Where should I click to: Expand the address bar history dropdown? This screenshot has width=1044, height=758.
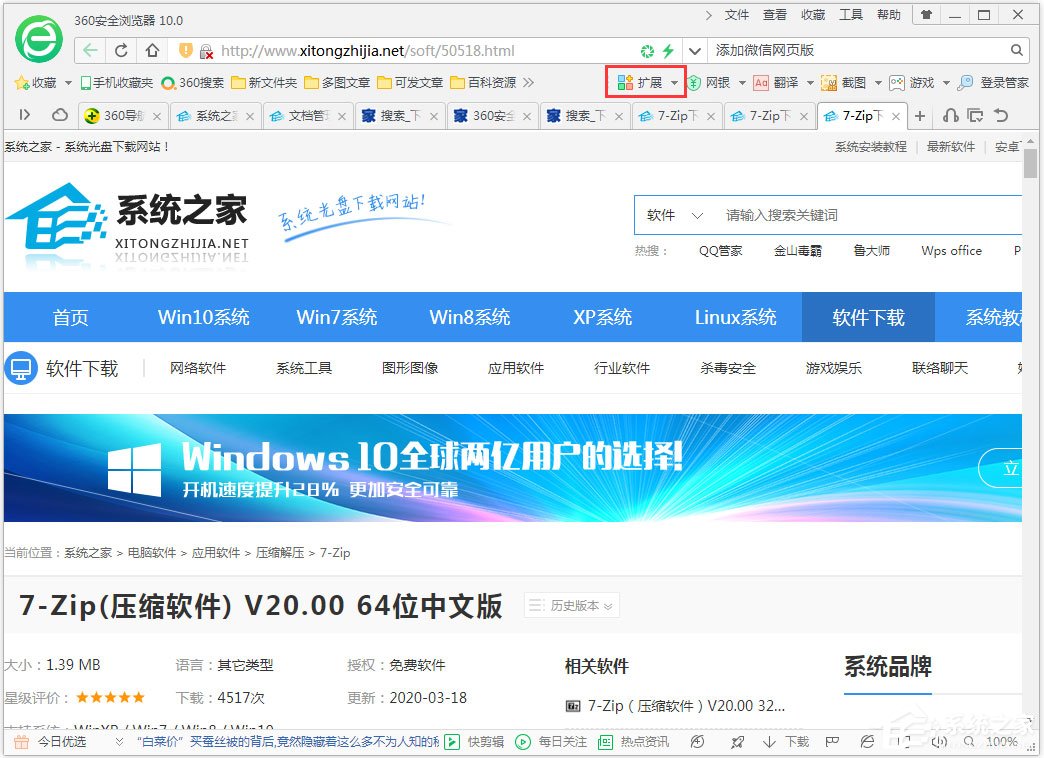[694, 50]
